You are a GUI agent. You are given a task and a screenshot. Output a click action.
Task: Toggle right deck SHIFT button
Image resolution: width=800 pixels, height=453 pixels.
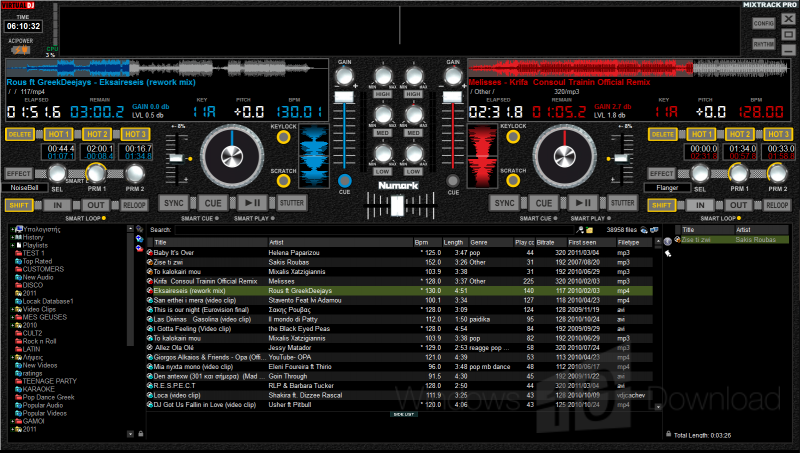coord(661,205)
